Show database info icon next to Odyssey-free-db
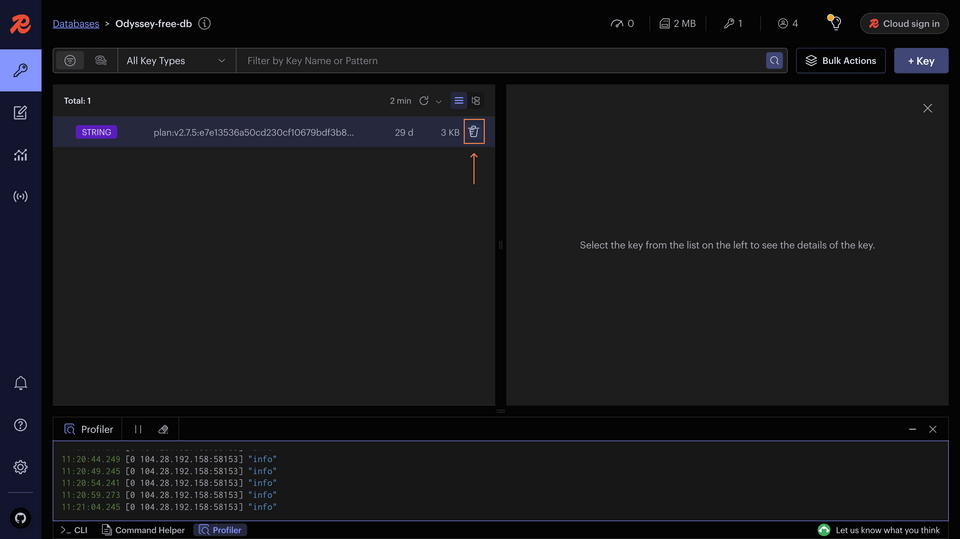The height and width of the screenshot is (539, 960). click(x=204, y=23)
